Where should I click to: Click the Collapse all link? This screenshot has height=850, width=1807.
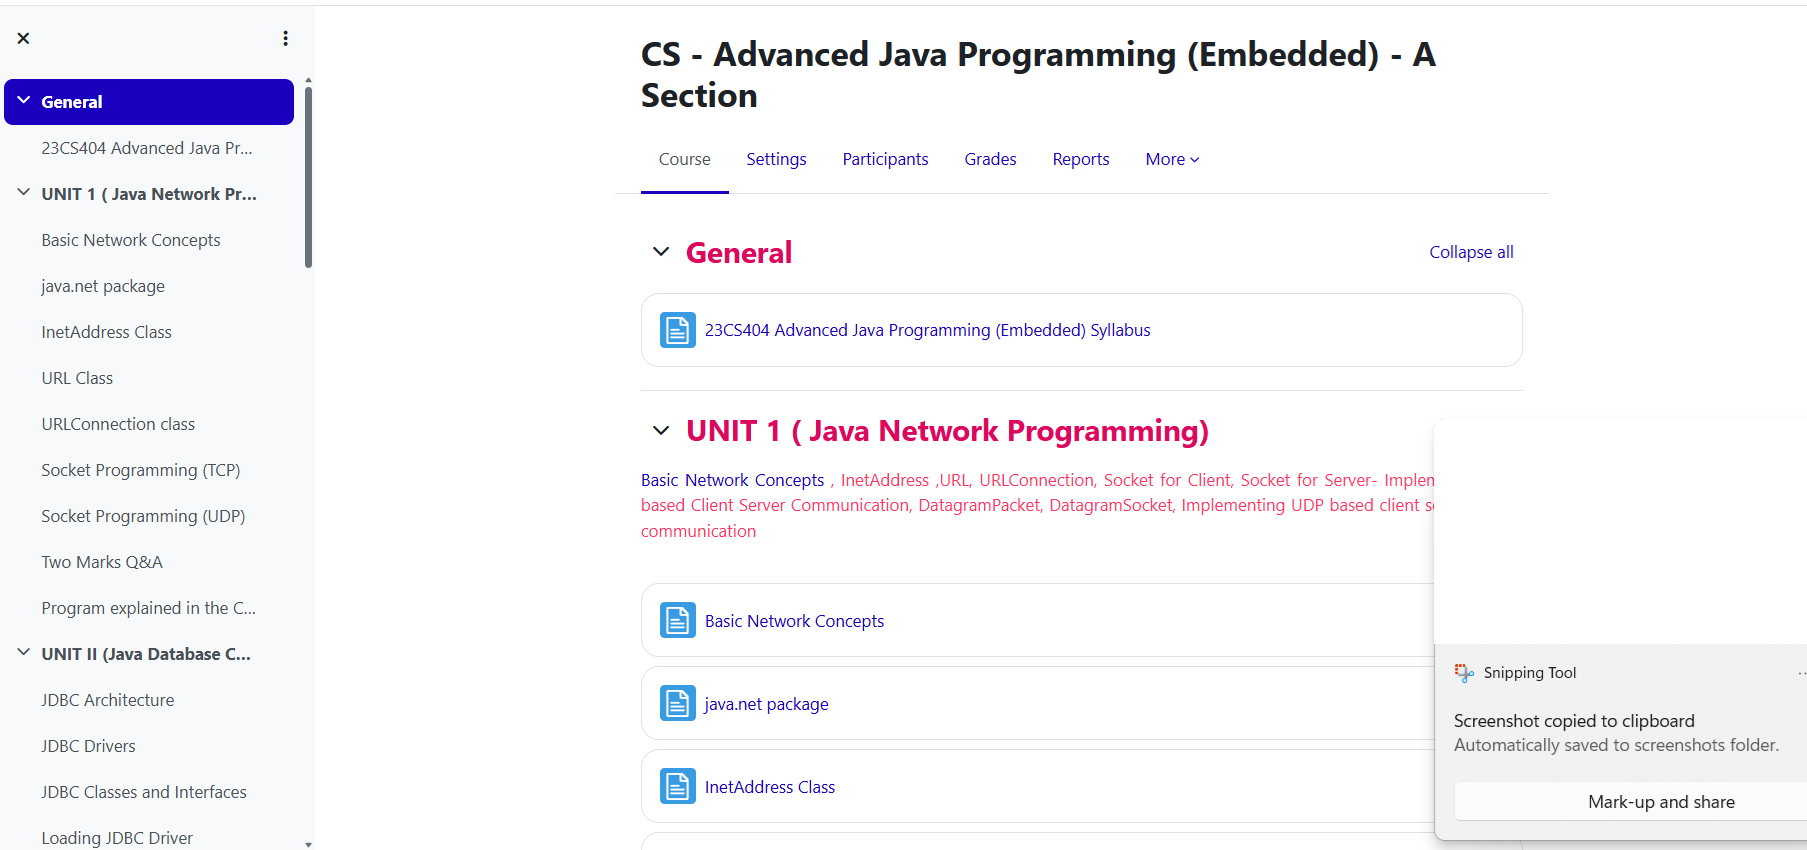[1471, 252]
